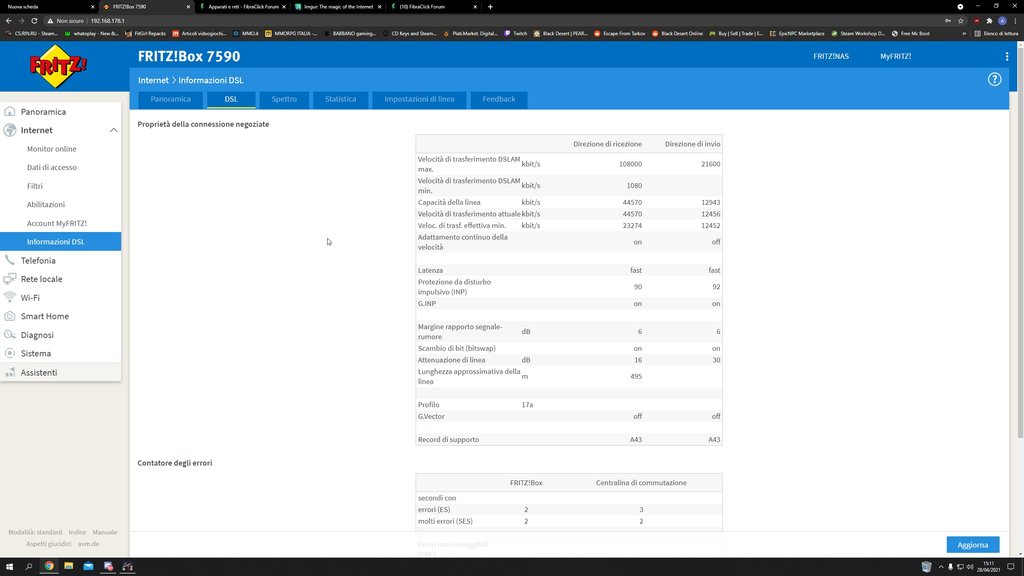This screenshot has width=1024, height=576.
Task: Click the Manuale footer link
Action: point(104,532)
